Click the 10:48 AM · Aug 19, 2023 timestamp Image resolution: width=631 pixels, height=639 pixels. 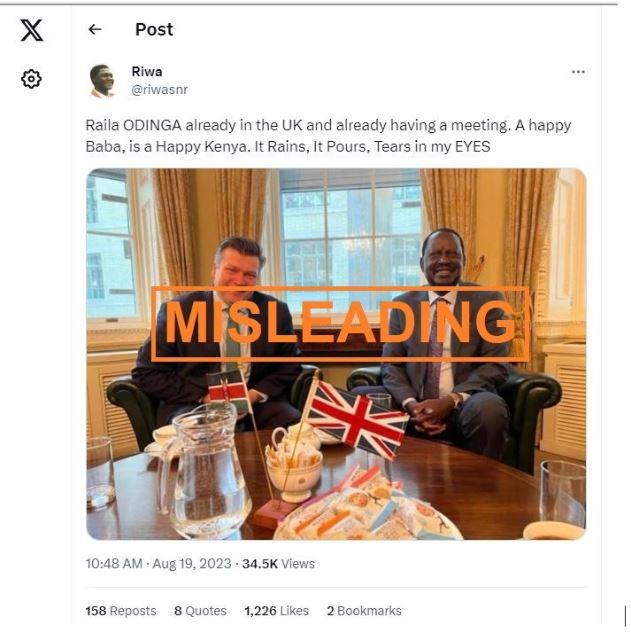(158, 564)
